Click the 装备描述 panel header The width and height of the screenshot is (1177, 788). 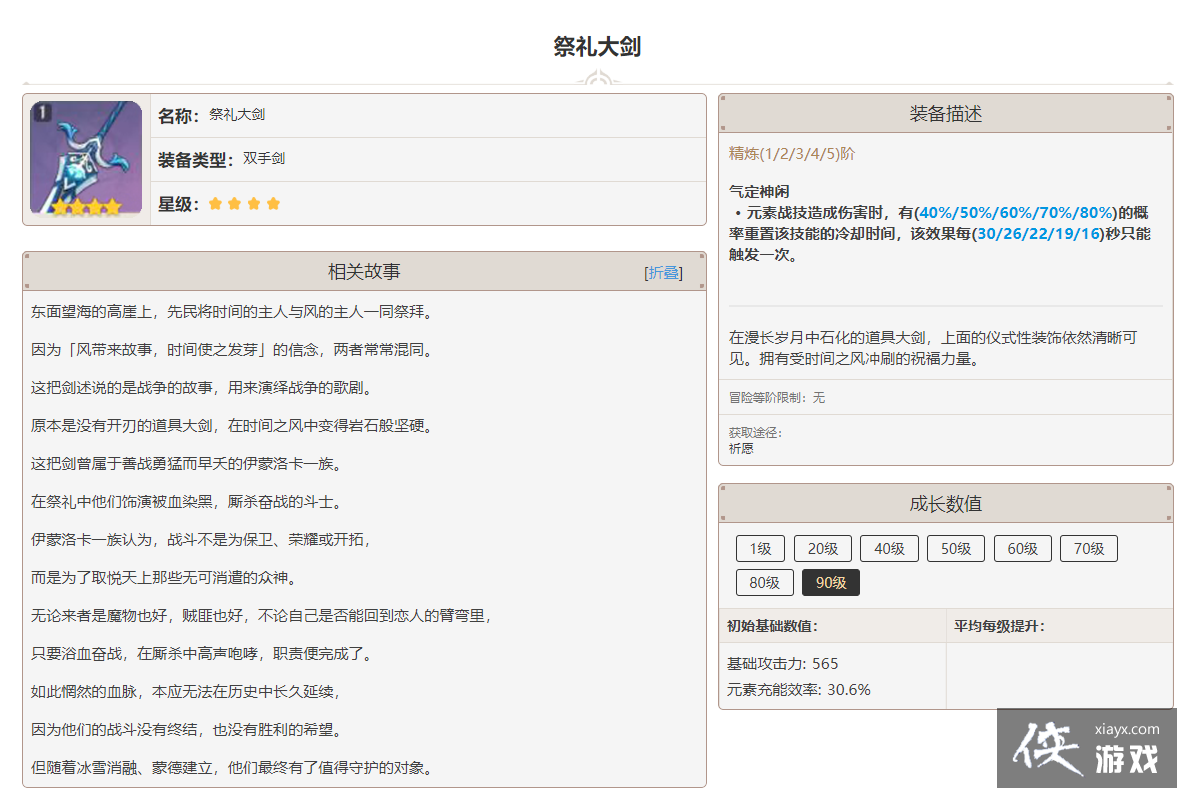[x=945, y=114]
